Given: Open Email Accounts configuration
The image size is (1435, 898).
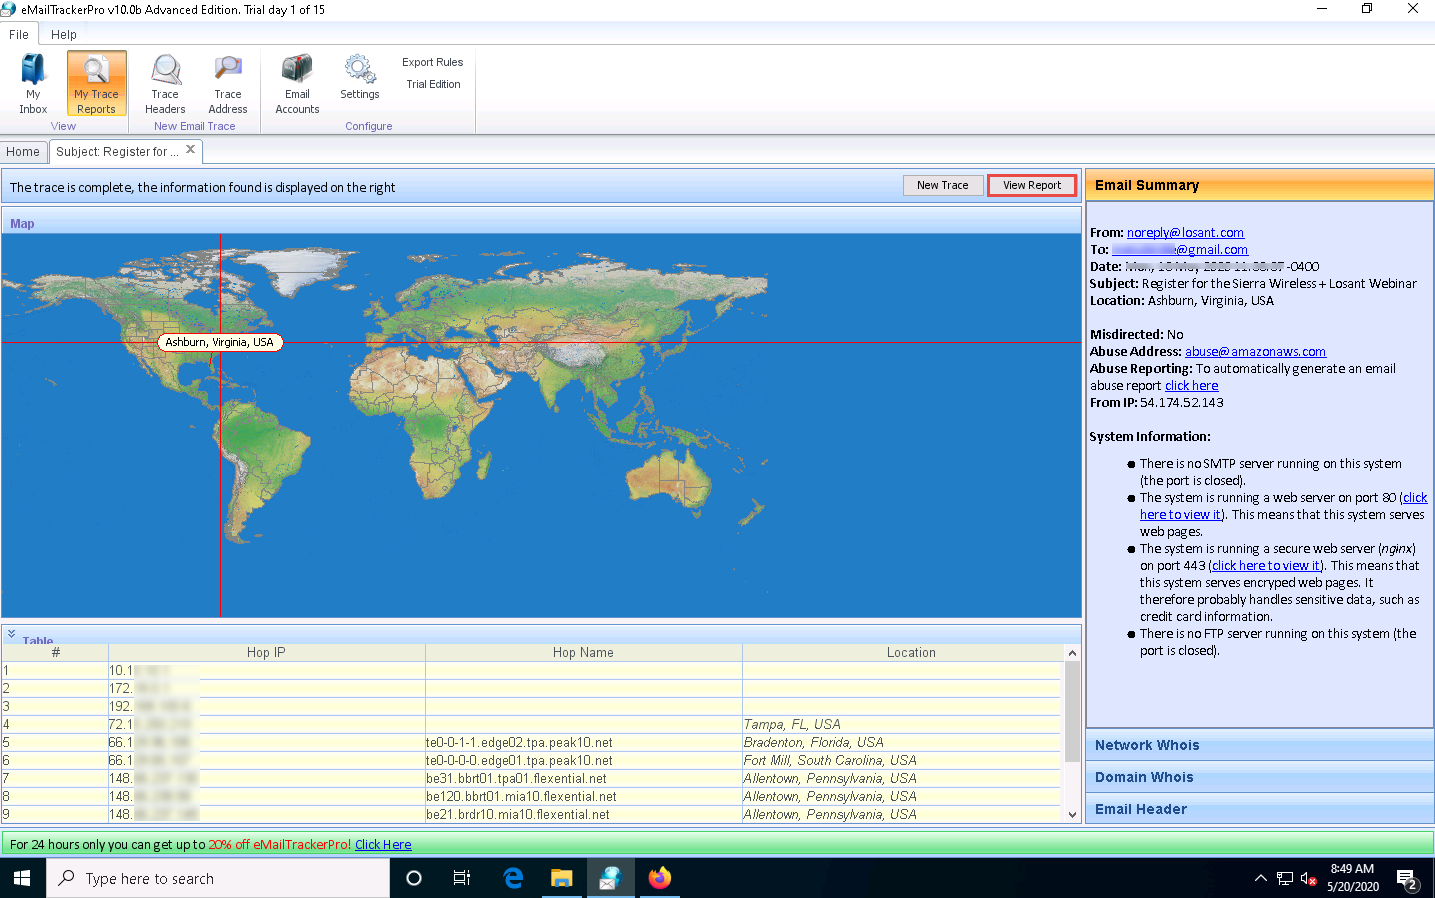Looking at the screenshot, I should 297,84.
